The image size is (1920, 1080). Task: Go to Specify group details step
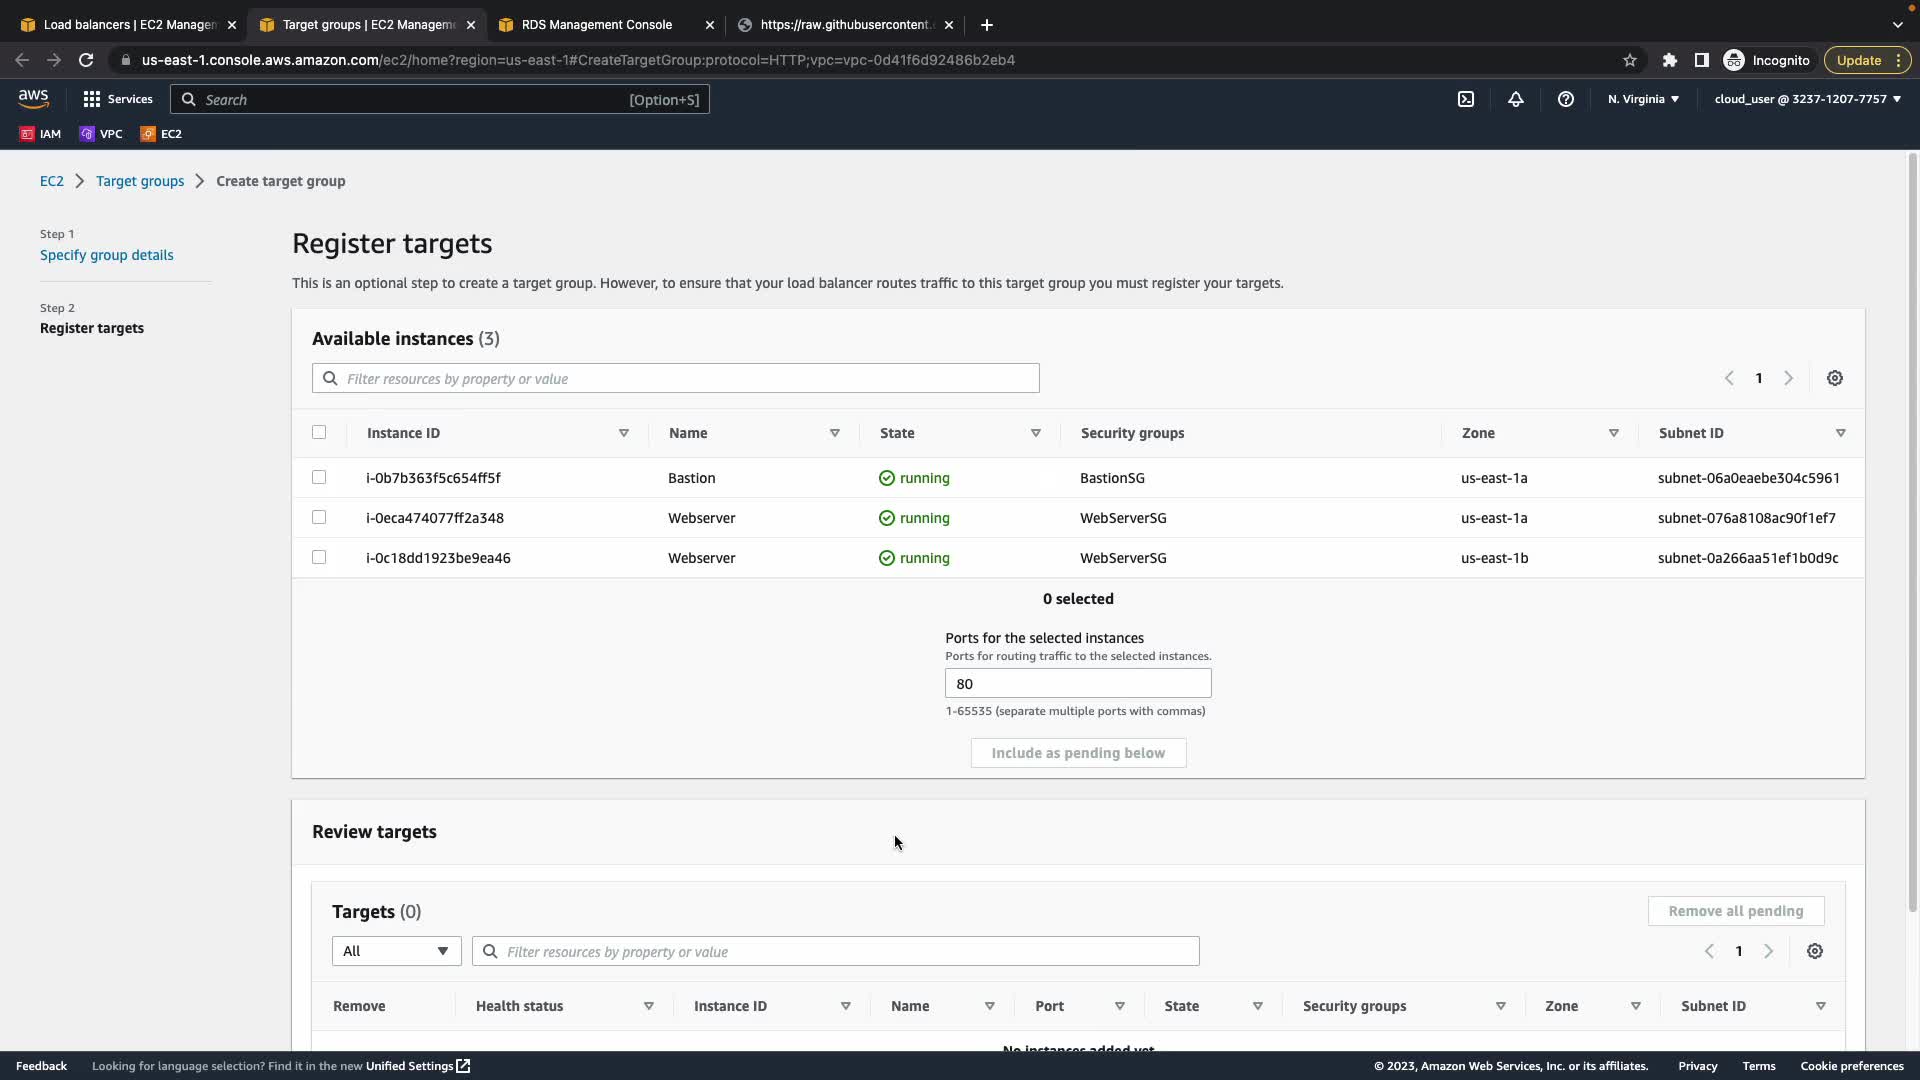(107, 255)
